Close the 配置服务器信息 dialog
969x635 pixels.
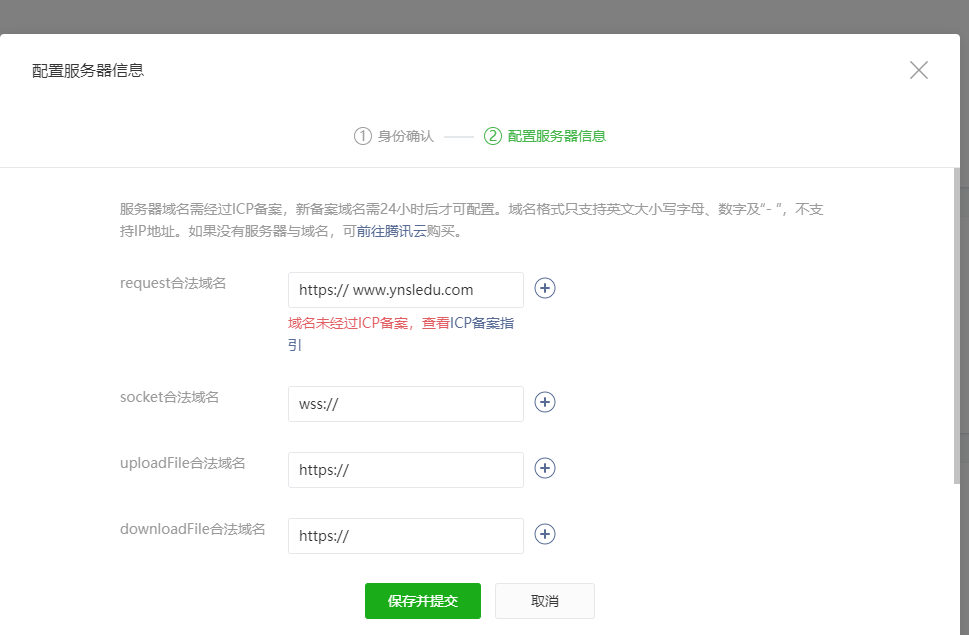(x=918, y=70)
